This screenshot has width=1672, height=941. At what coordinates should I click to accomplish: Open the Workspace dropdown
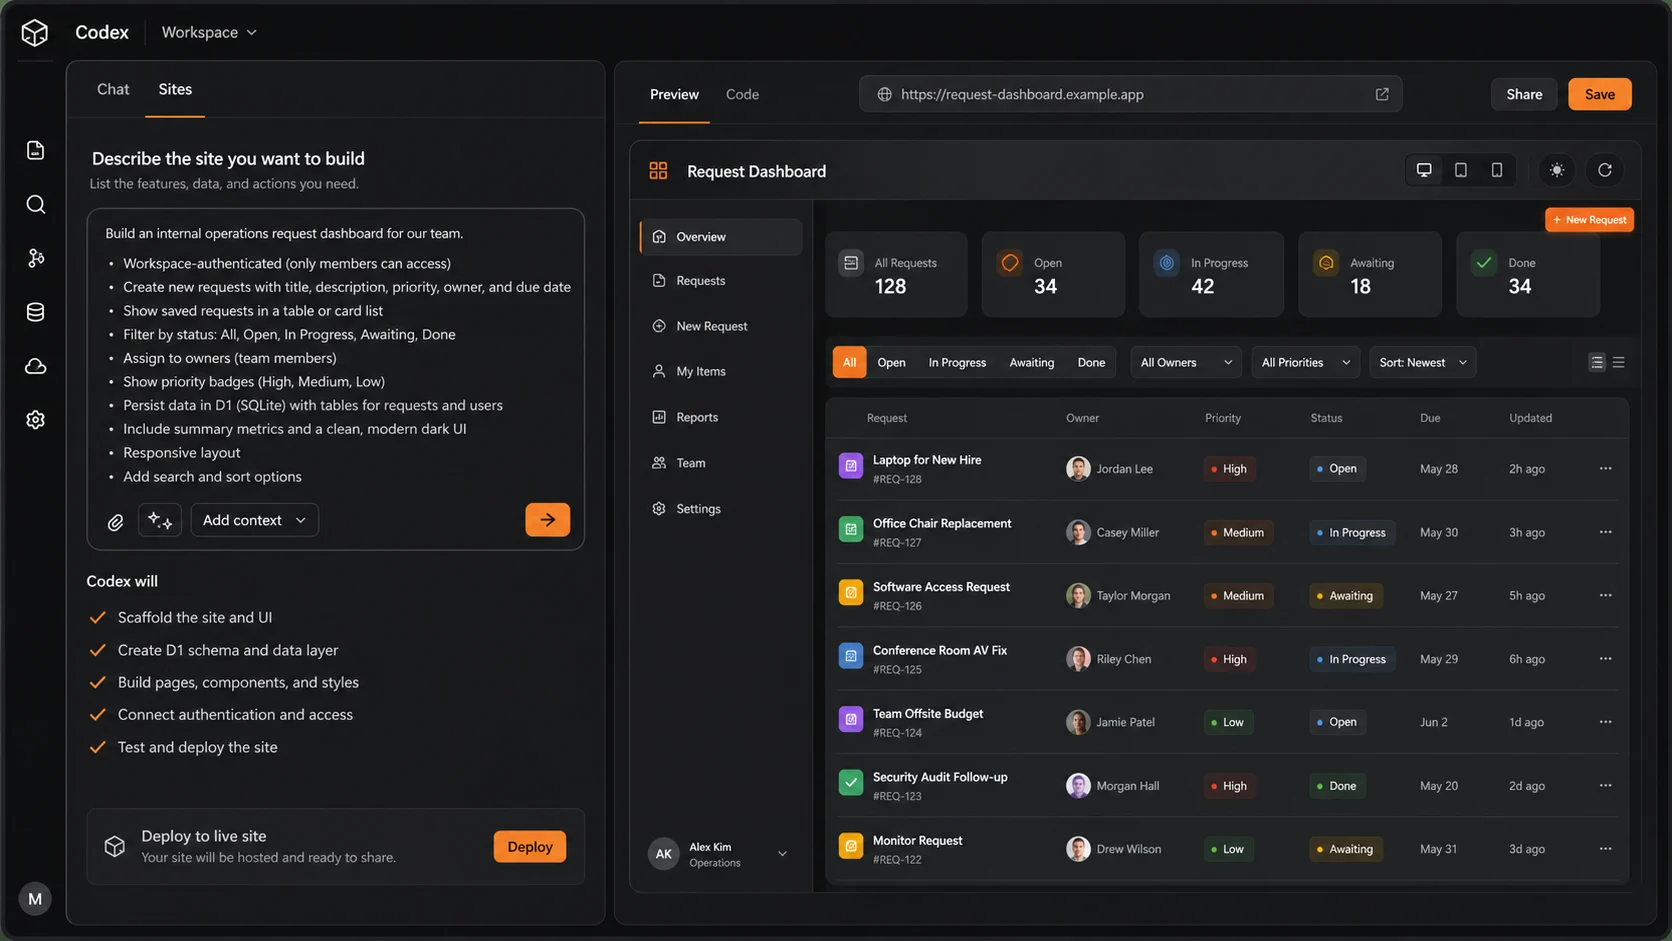click(209, 32)
